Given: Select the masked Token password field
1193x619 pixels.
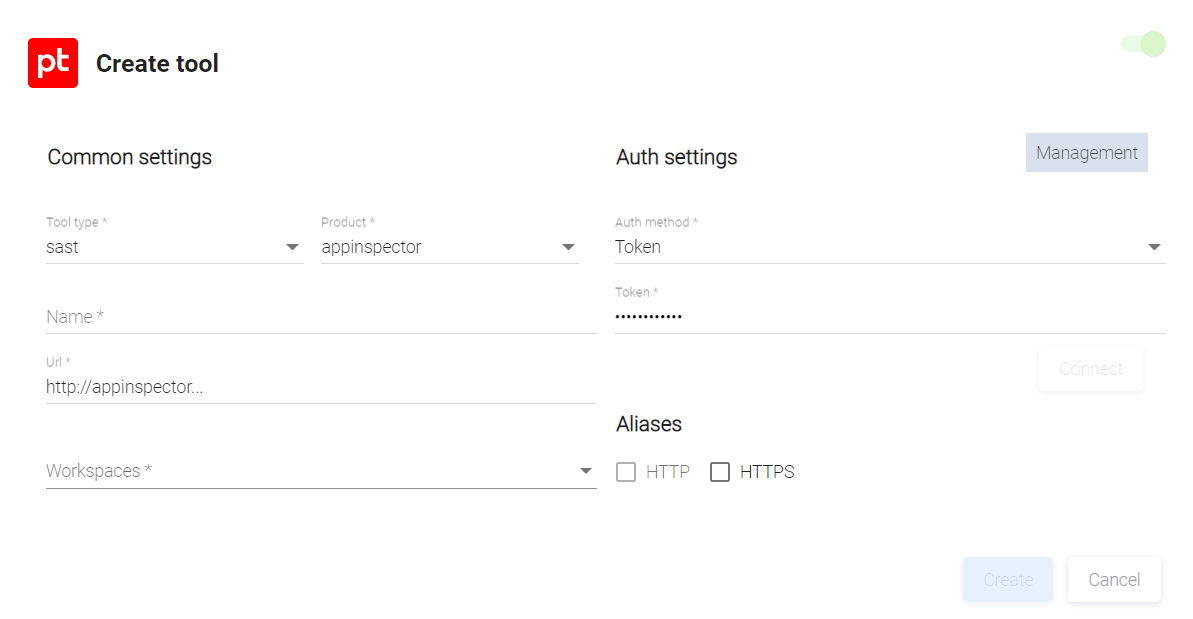Looking at the screenshot, I should coord(888,317).
